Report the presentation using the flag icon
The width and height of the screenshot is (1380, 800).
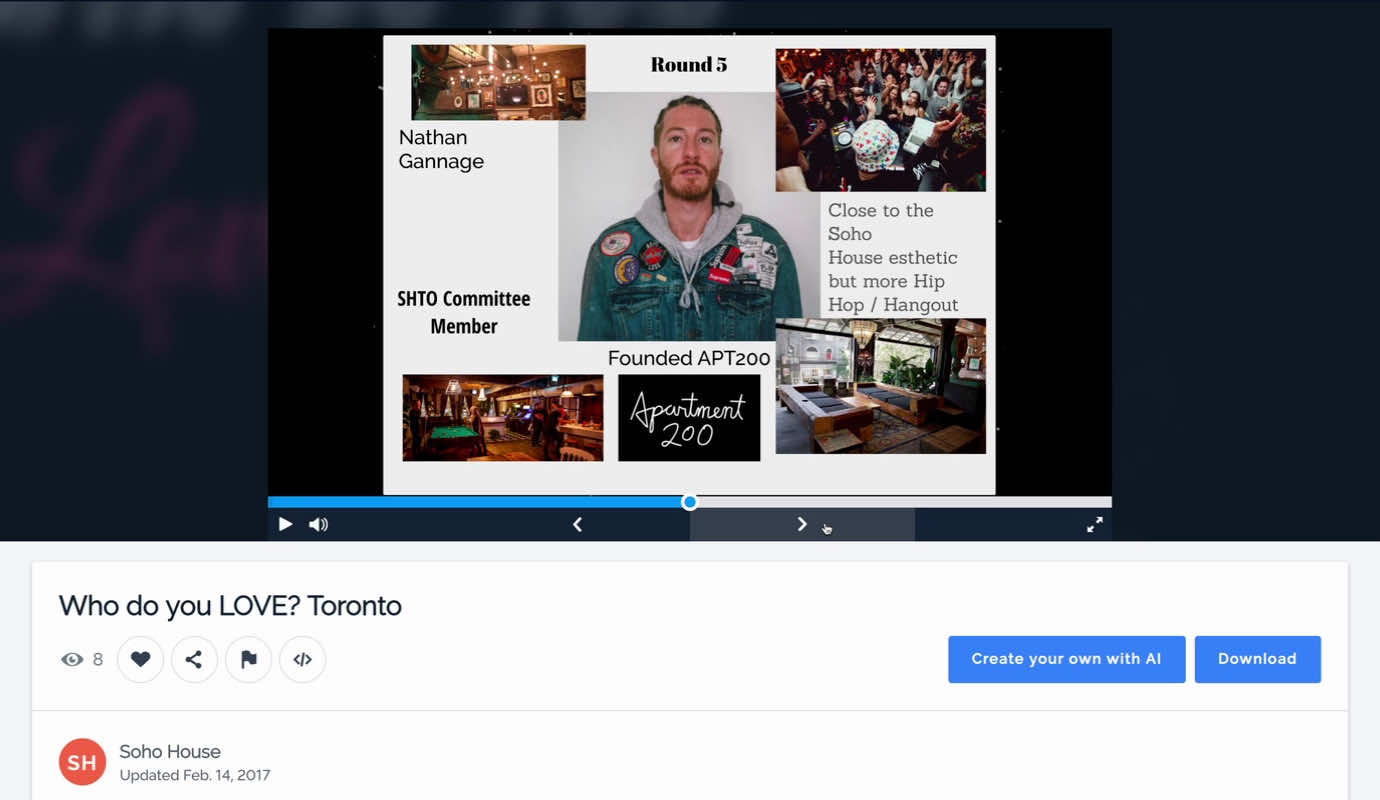pyautogui.click(x=248, y=659)
